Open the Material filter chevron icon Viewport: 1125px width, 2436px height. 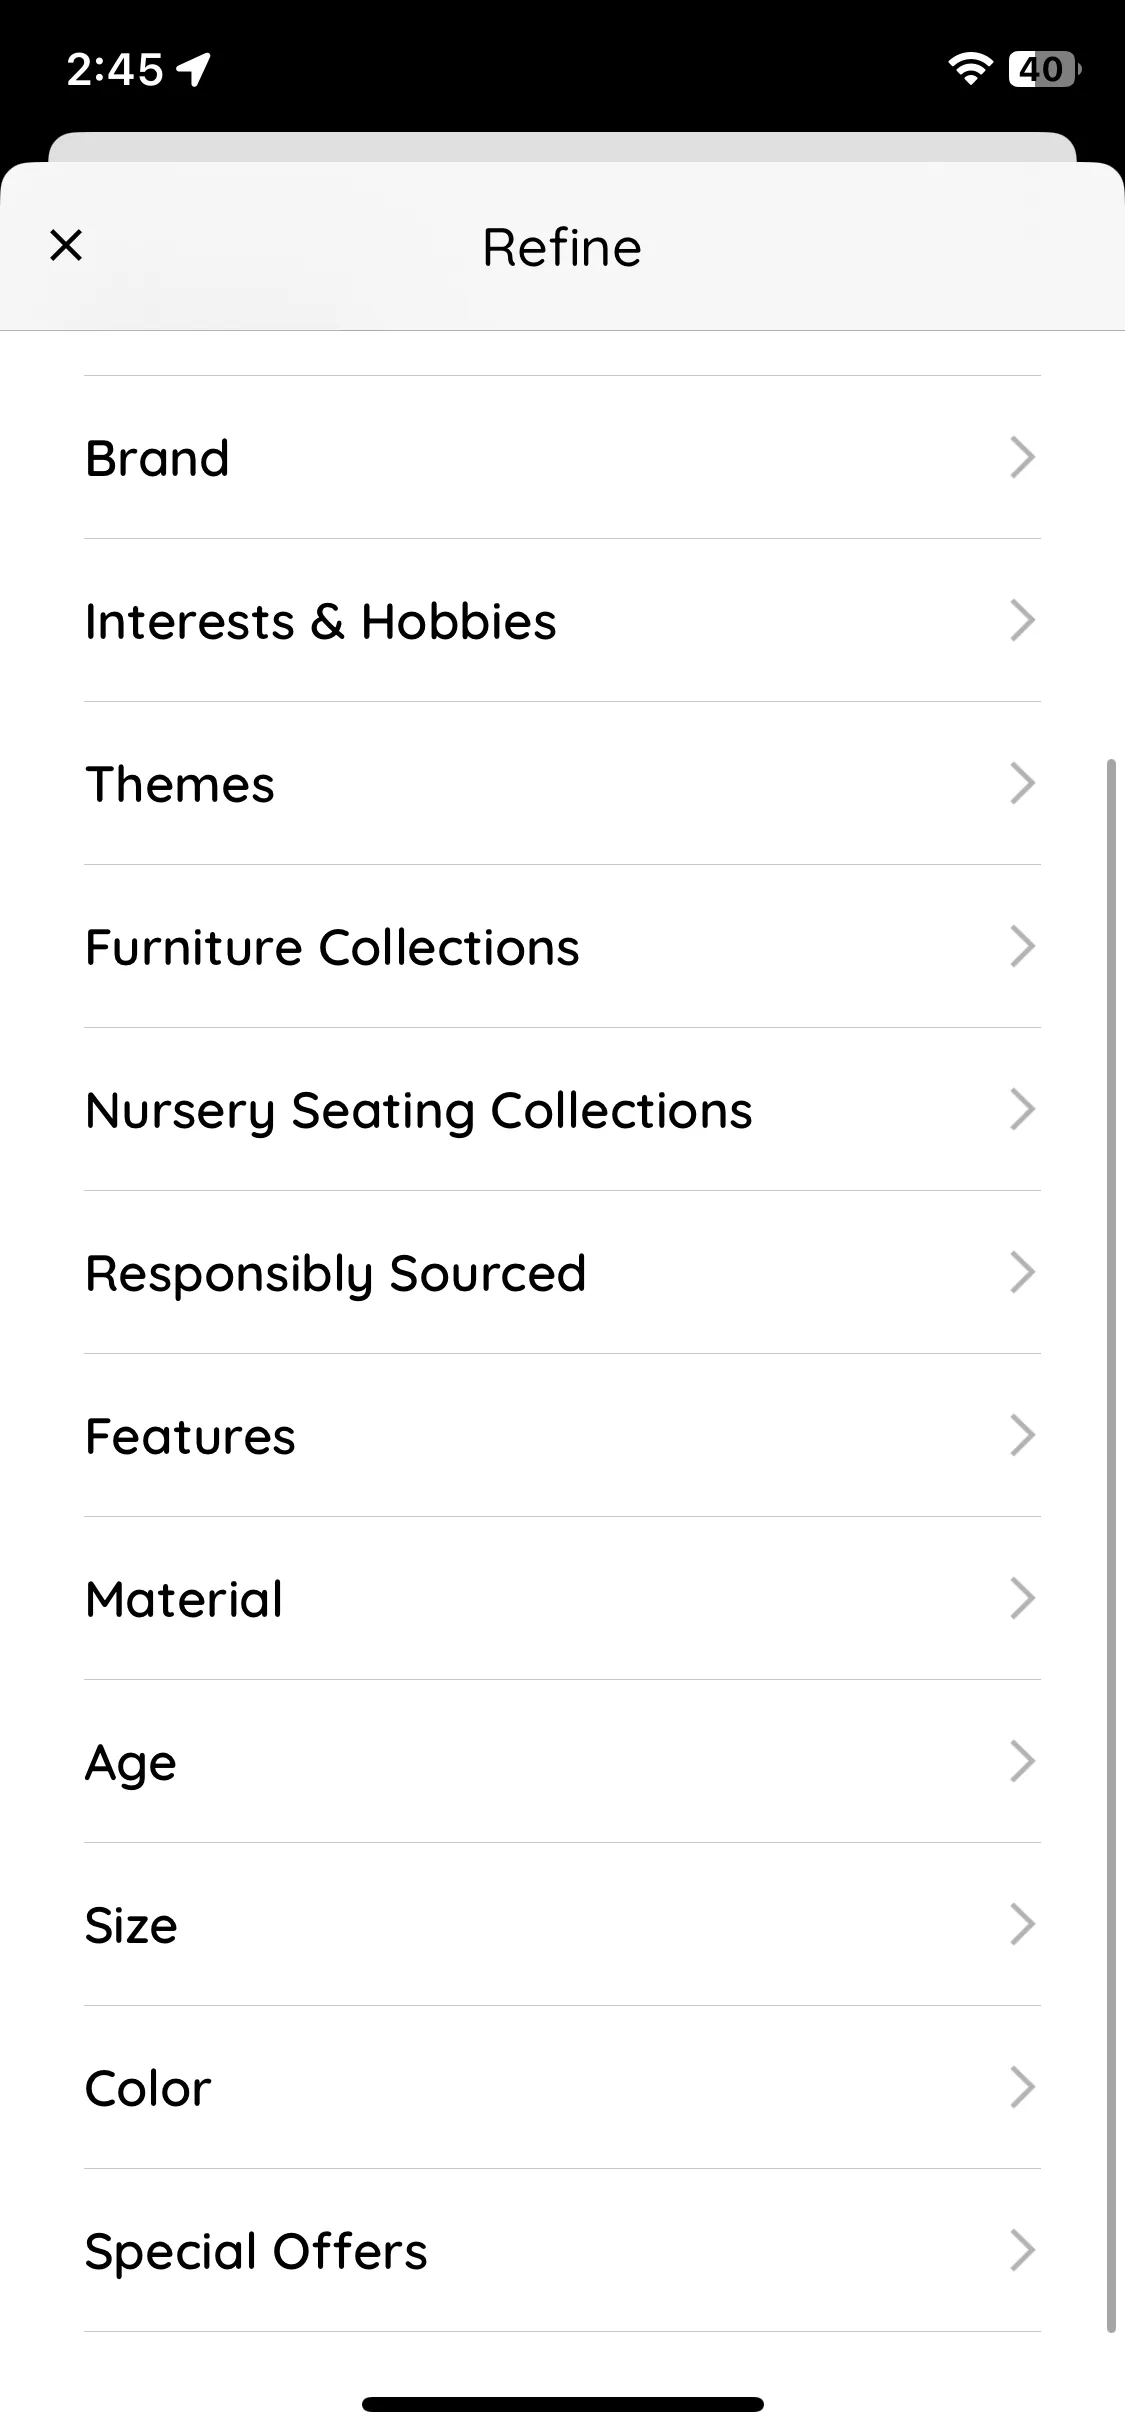click(x=1022, y=1599)
